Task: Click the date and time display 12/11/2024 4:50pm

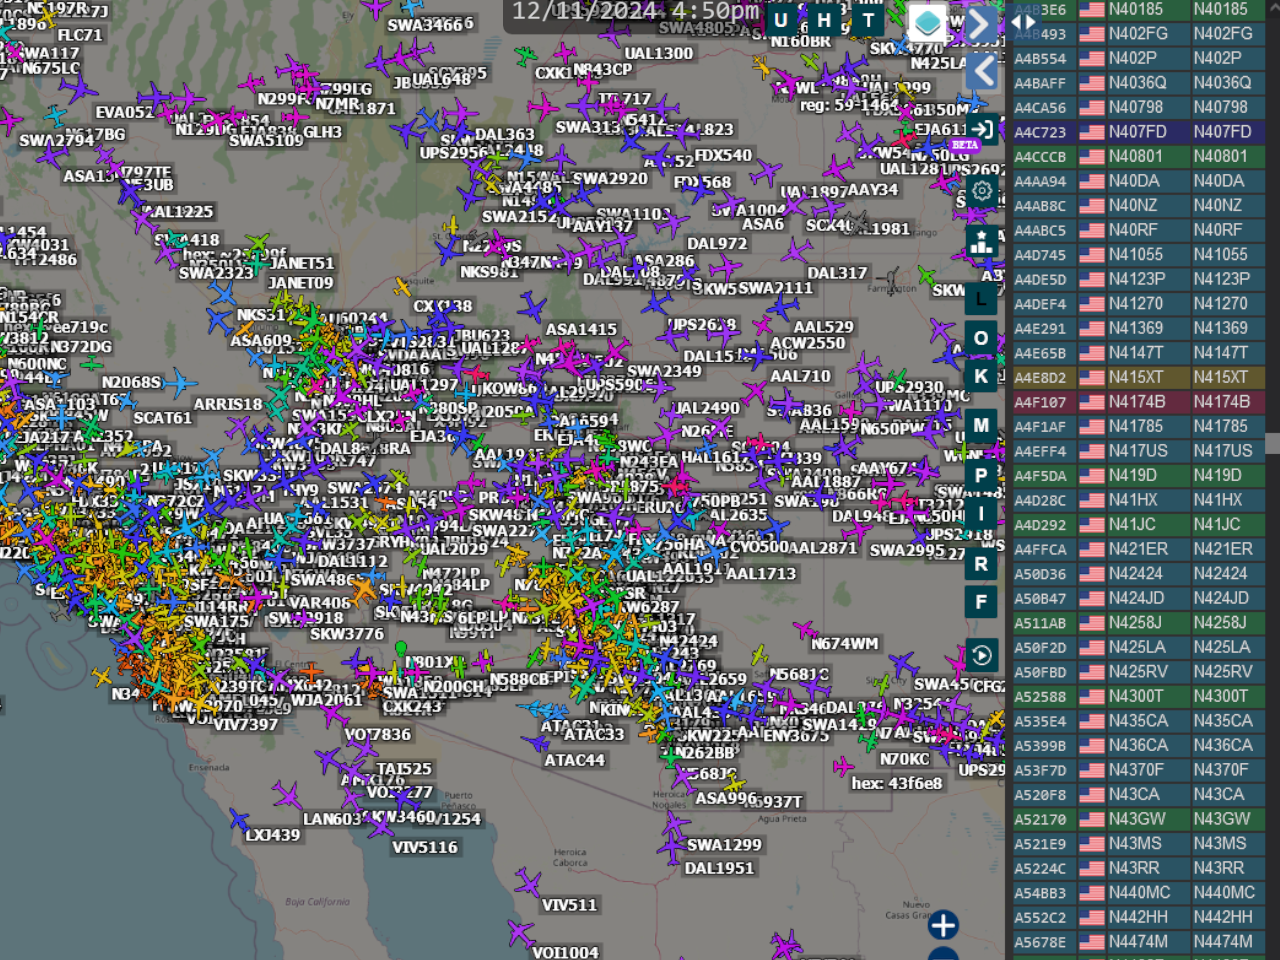Action: click(636, 12)
